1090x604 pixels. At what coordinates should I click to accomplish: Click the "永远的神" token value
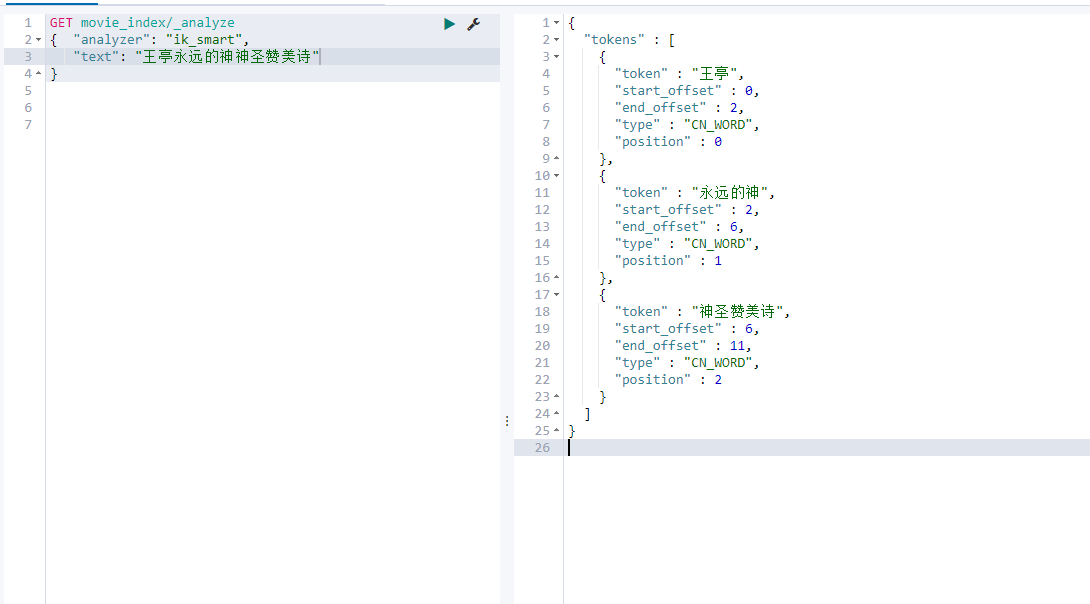click(x=729, y=193)
